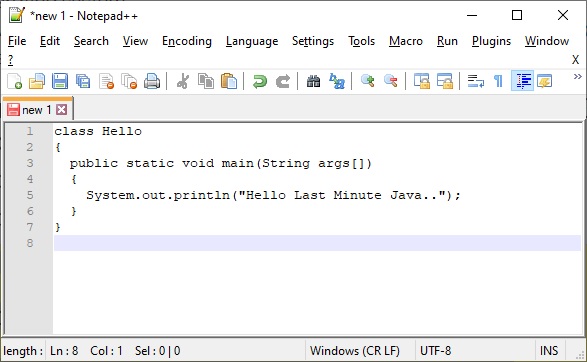The height and width of the screenshot is (362, 587).
Task: Open the Edit menu
Action: (x=50, y=41)
